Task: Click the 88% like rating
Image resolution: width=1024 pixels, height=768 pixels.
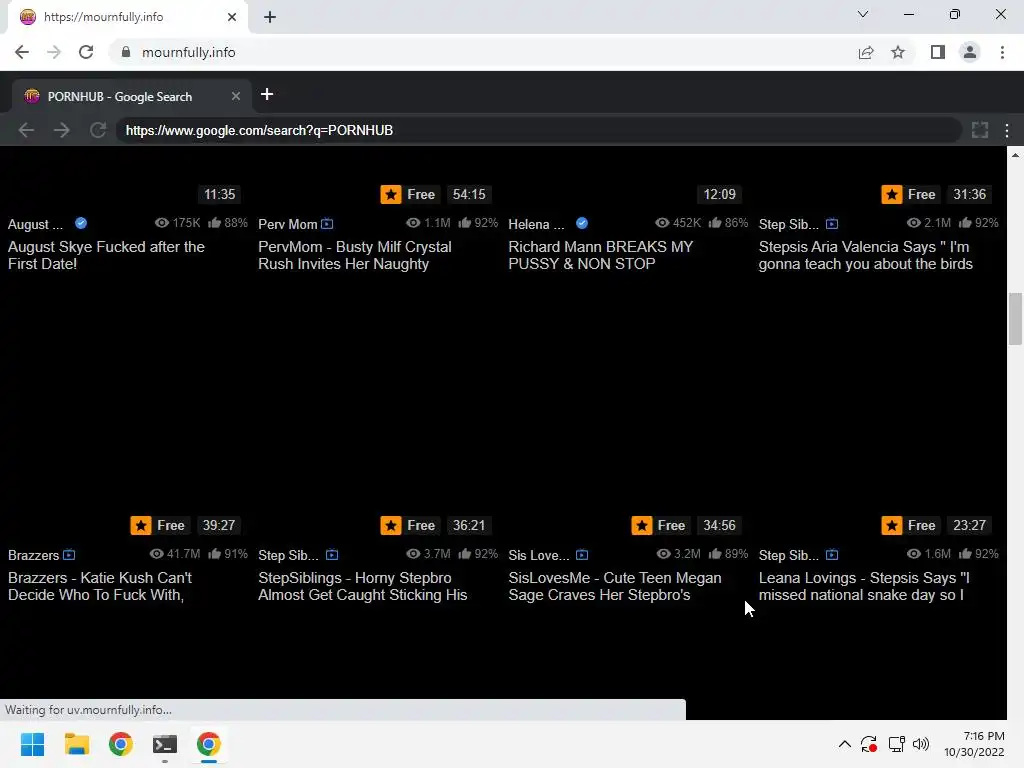Action: (228, 223)
